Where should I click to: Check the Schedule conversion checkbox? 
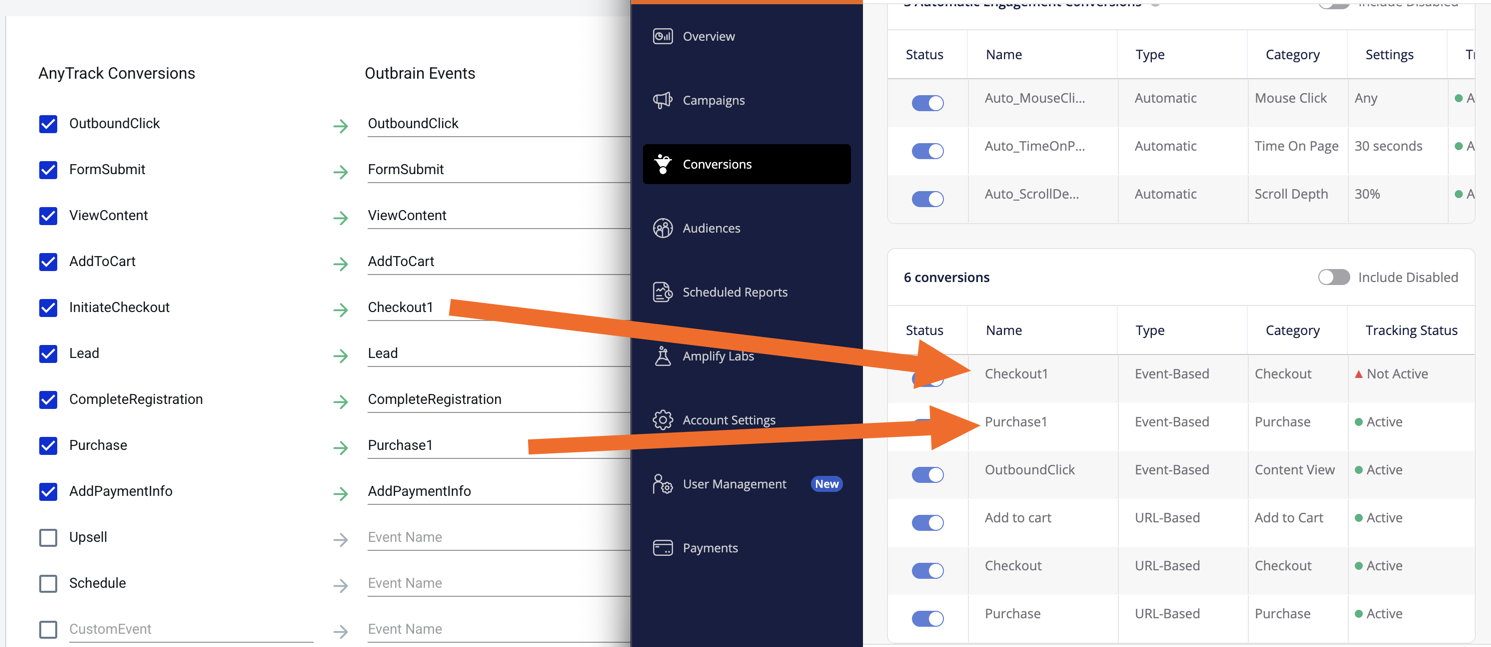48,584
